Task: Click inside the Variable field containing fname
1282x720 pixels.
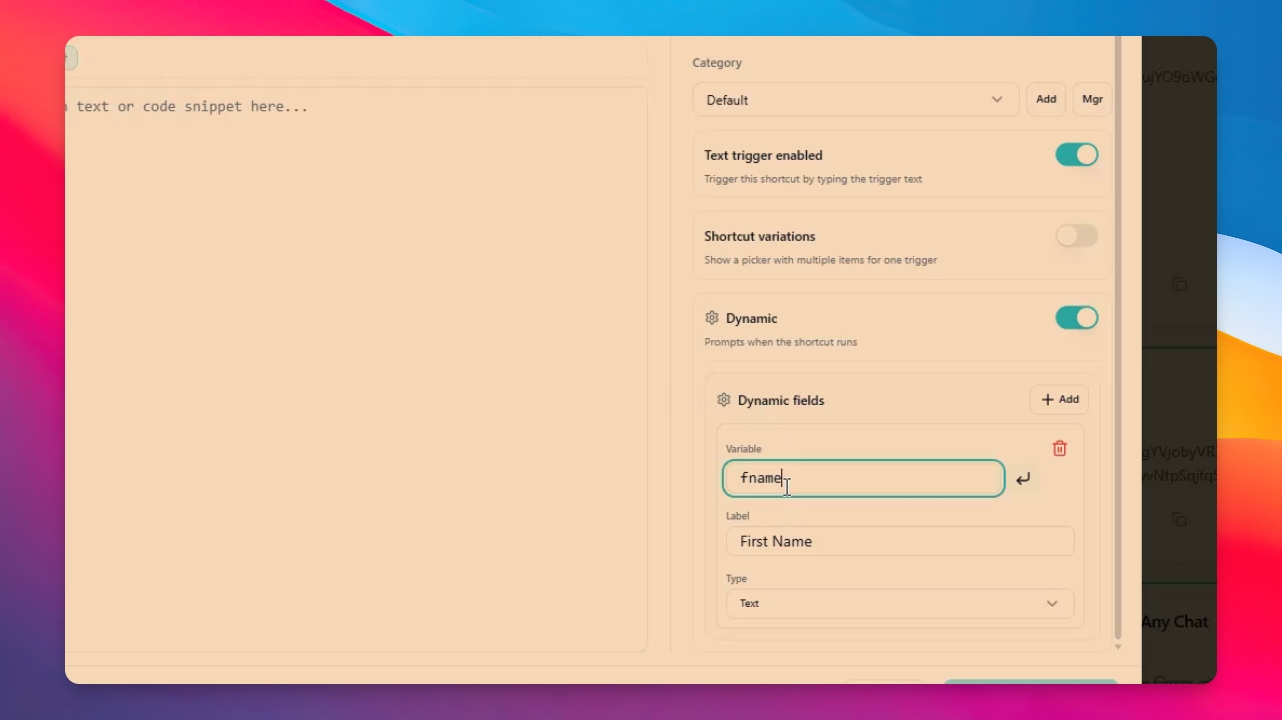Action: click(864, 479)
